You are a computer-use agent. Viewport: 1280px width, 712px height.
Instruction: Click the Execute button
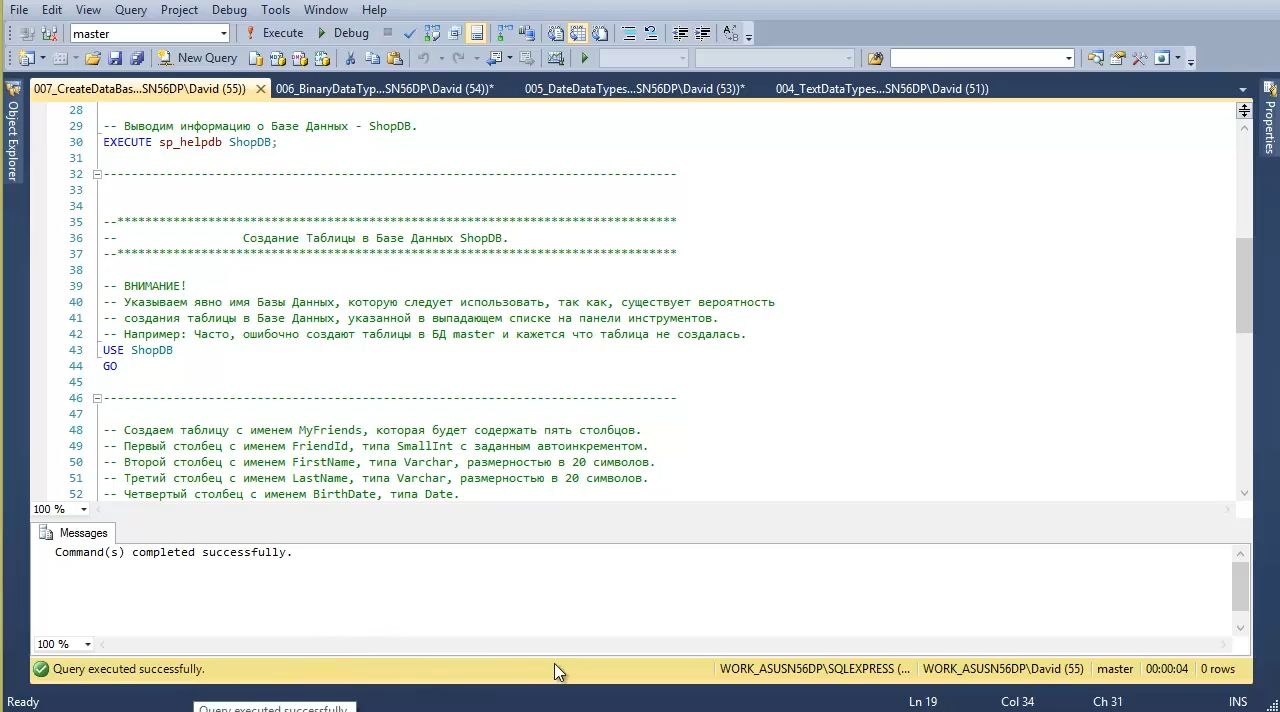pyautogui.click(x=275, y=33)
